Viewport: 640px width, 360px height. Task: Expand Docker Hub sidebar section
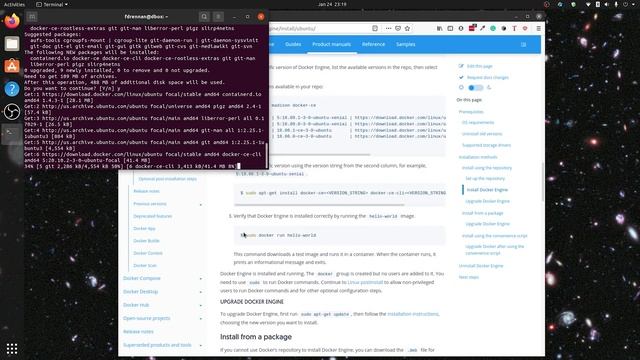201,305
